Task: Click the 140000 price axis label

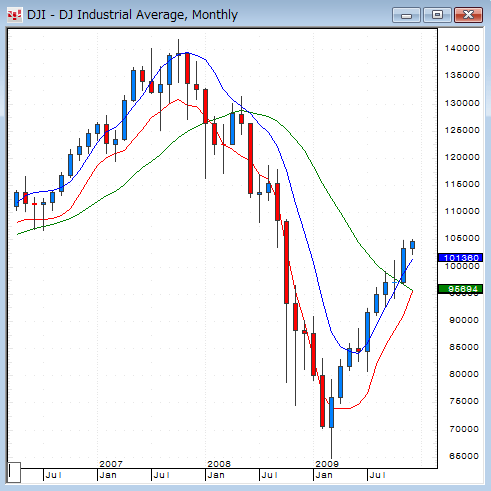Action: tap(462, 48)
